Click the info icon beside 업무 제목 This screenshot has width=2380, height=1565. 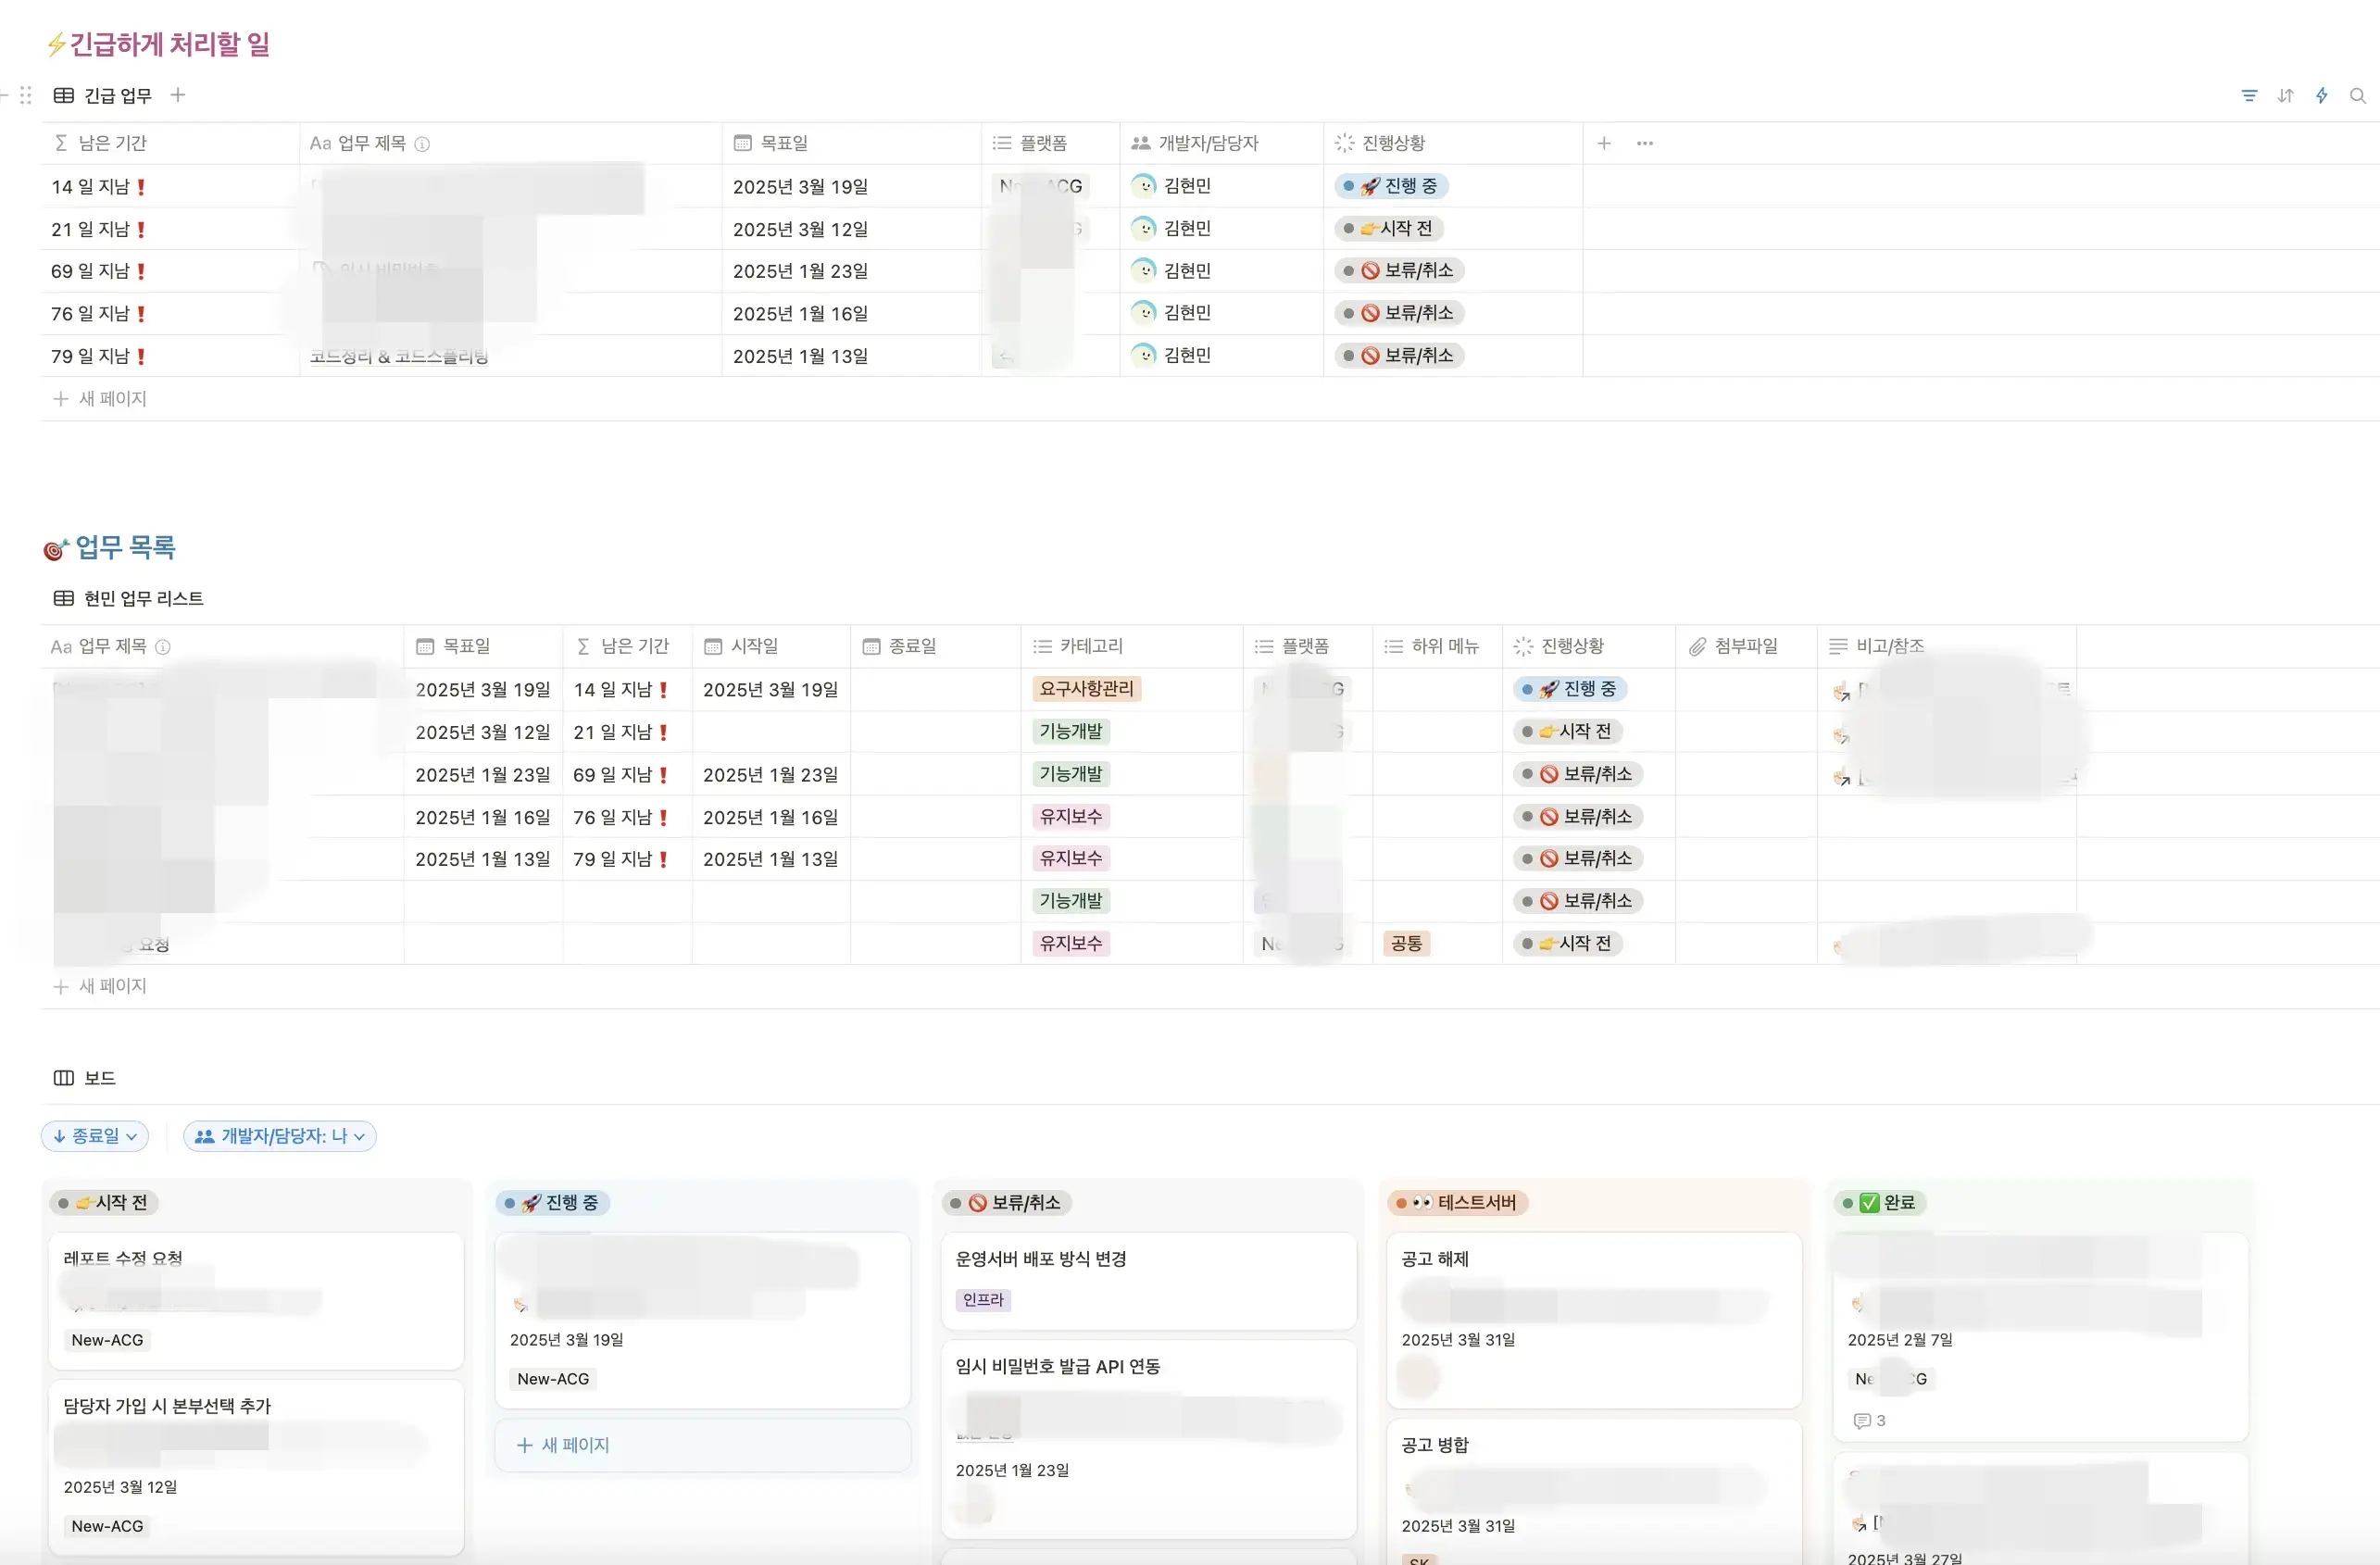[x=422, y=144]
